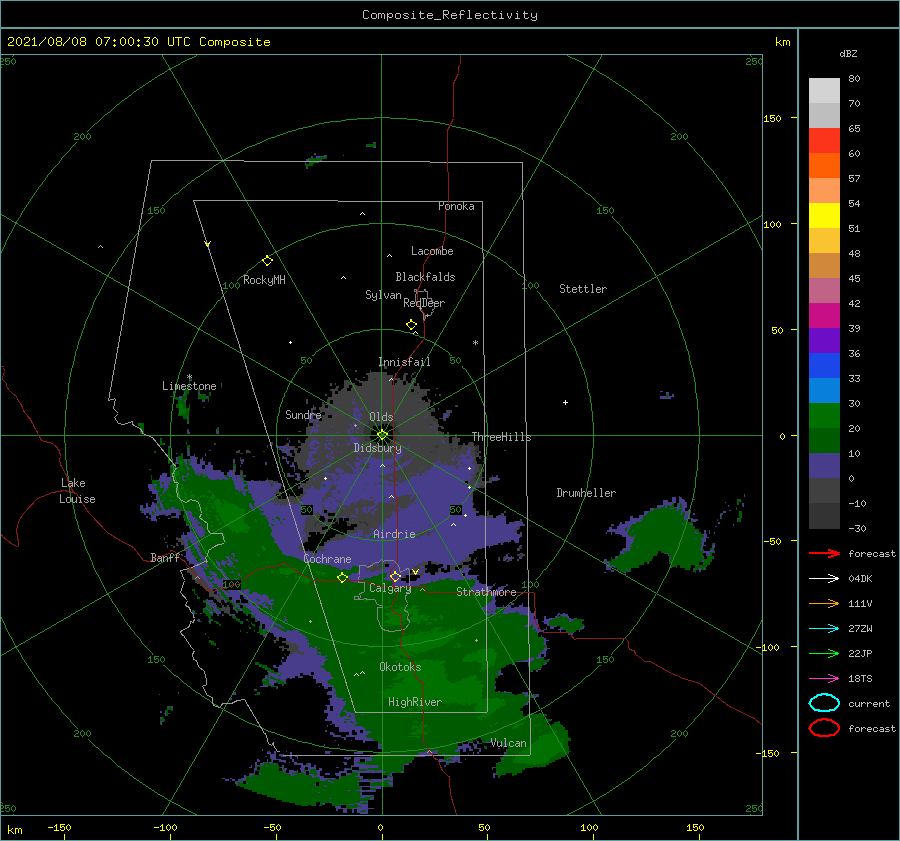This screenshot has width=900, height=841.
Task: Select the Cochrane town label
Action: (x=327, y=559)
